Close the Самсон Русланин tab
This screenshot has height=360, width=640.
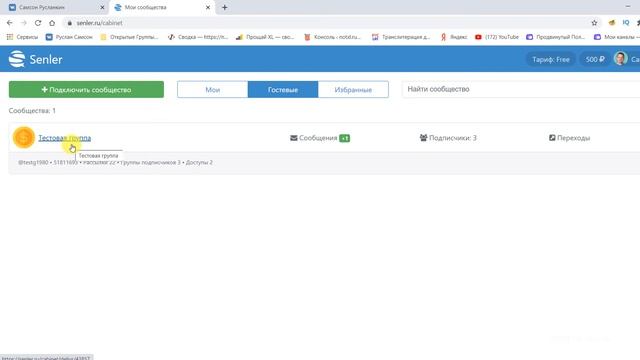click(102, 7)
